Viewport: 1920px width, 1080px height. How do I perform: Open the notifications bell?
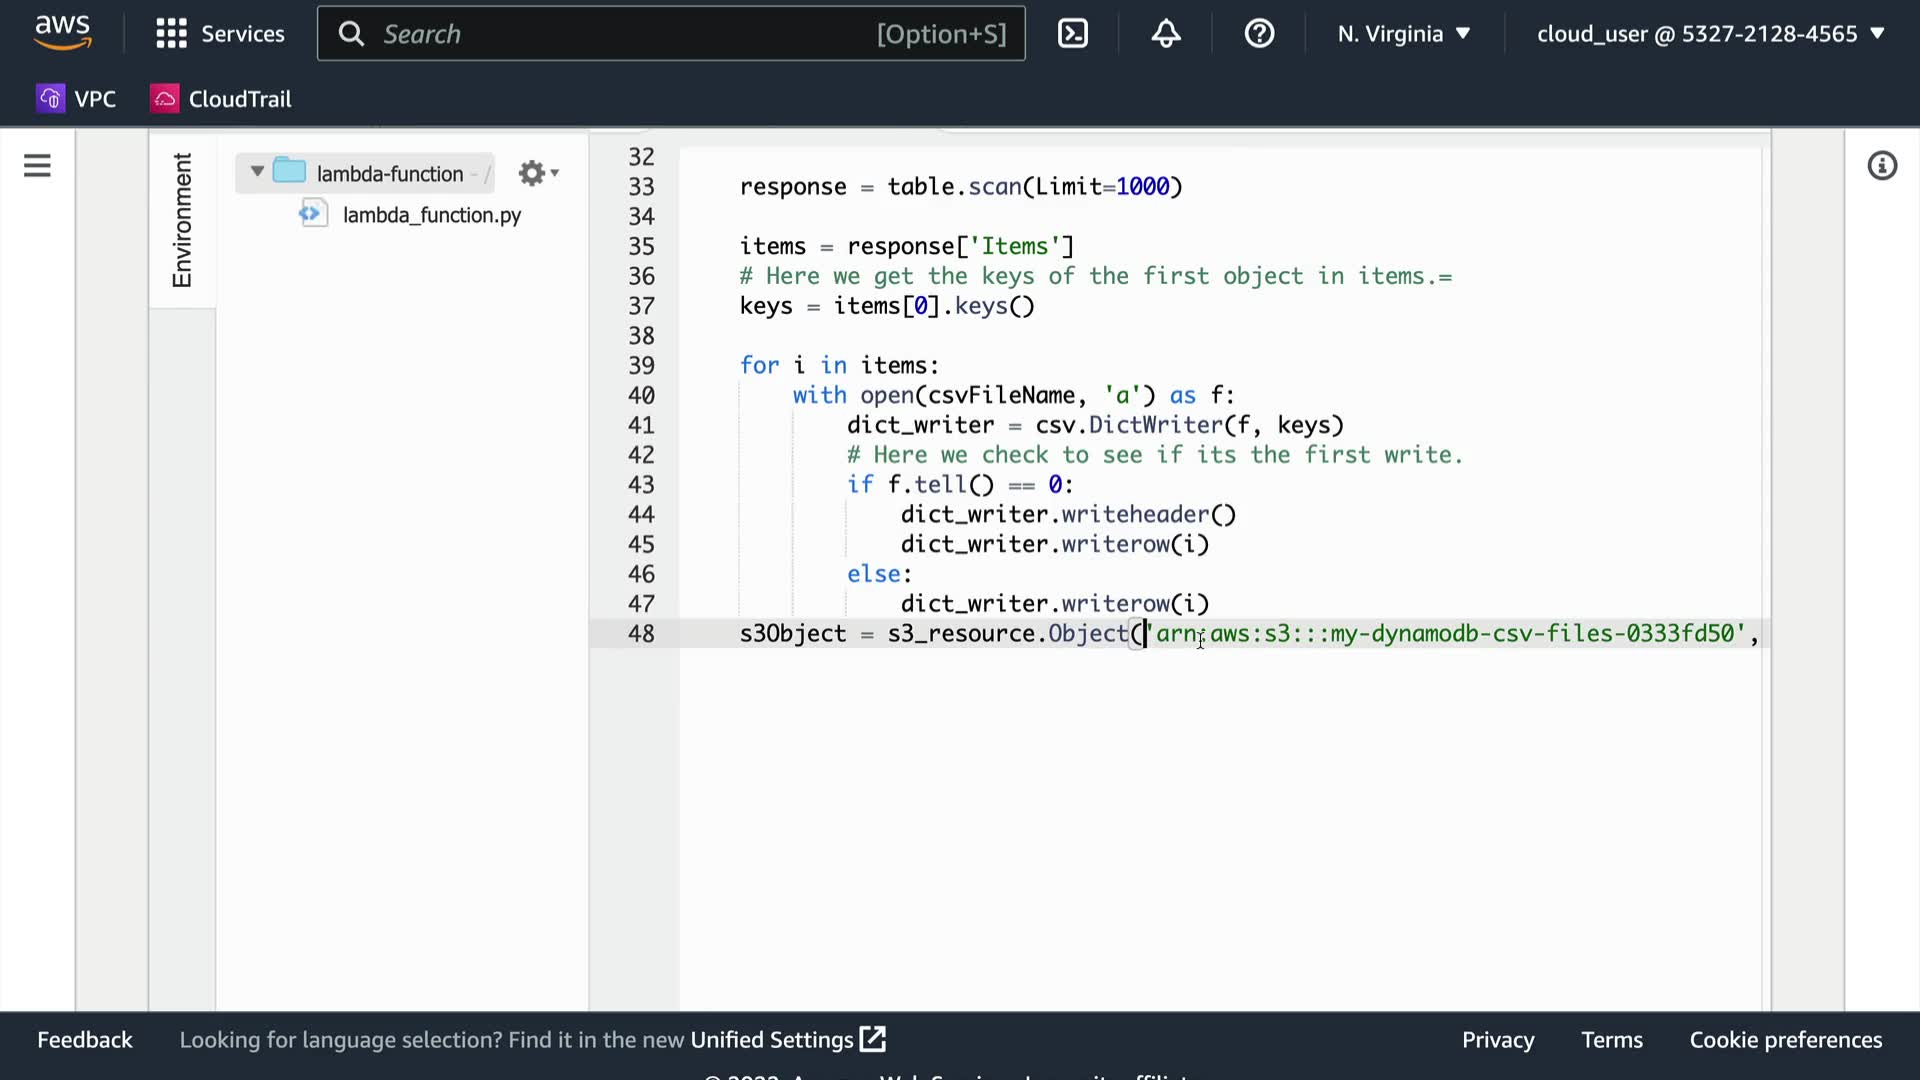click(1166, 34)
